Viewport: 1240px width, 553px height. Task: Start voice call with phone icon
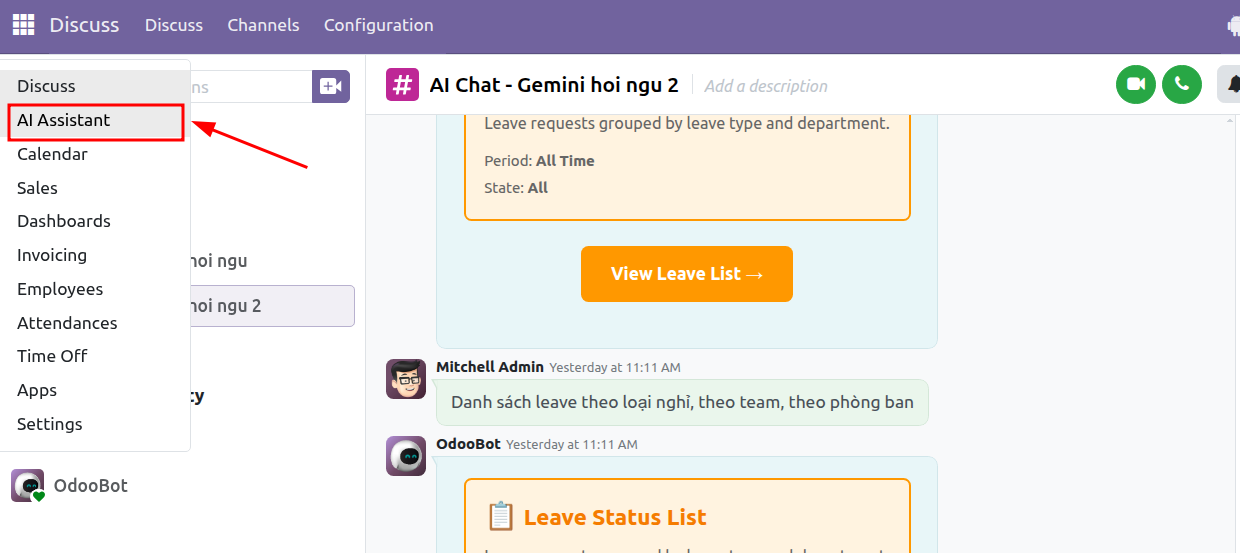point(1182,84)
